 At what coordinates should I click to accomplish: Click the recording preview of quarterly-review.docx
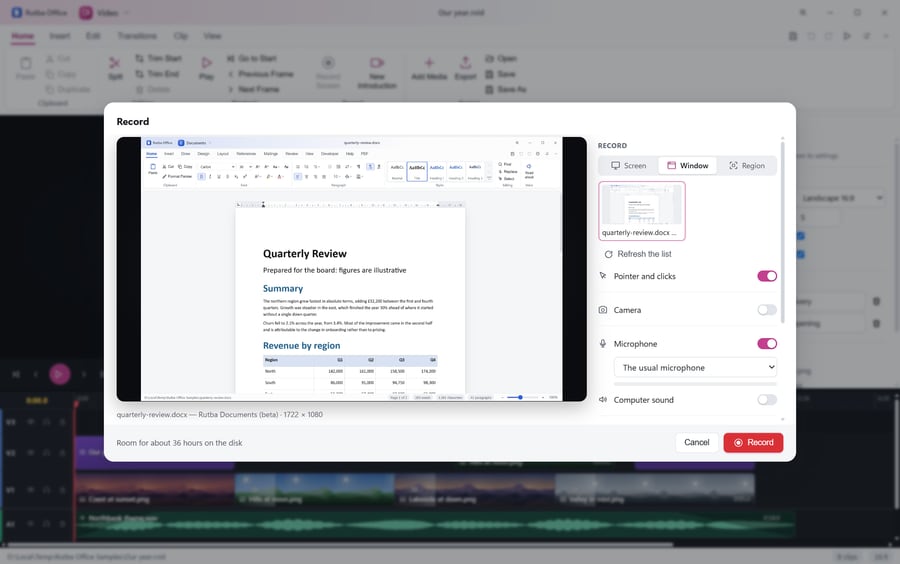pyautogui.click(x=351, y=269)
